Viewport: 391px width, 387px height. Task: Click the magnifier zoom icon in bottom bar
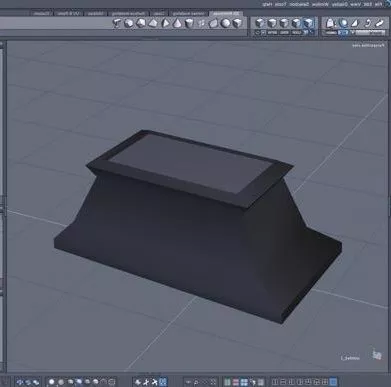(x=196, y=382)
